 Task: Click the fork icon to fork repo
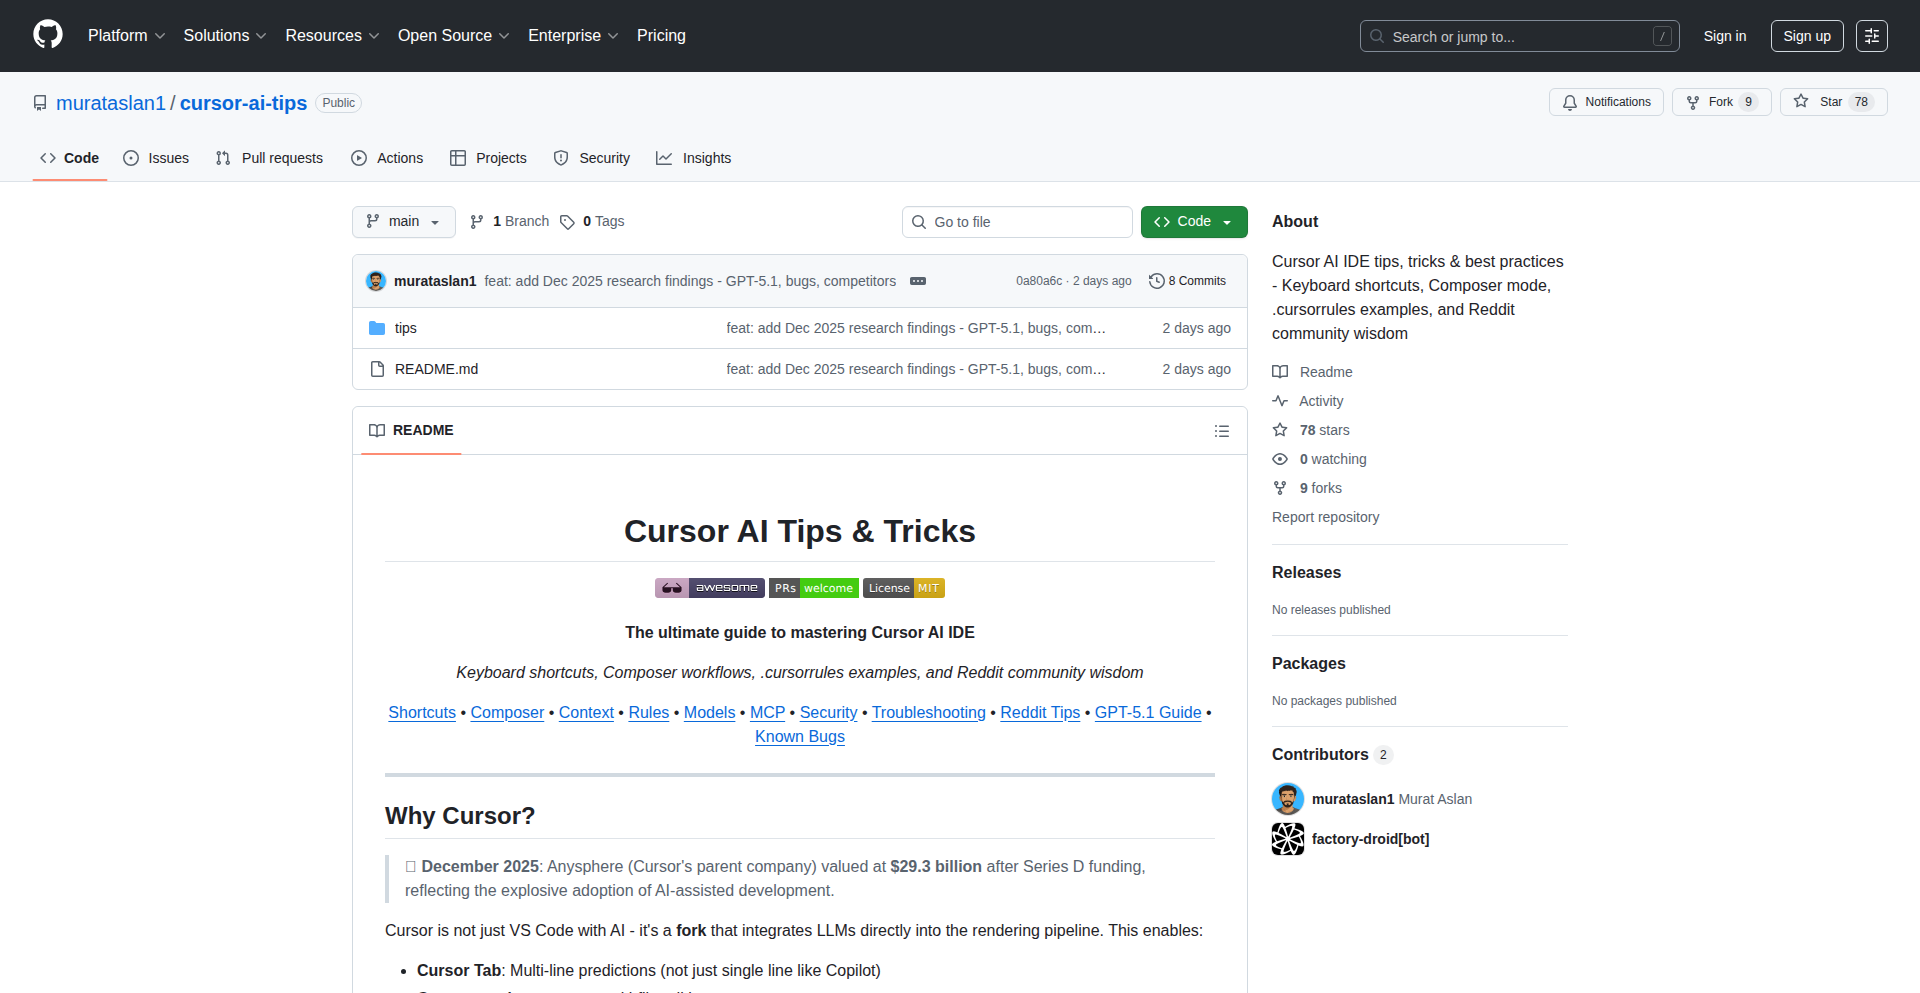[1692, 101]
